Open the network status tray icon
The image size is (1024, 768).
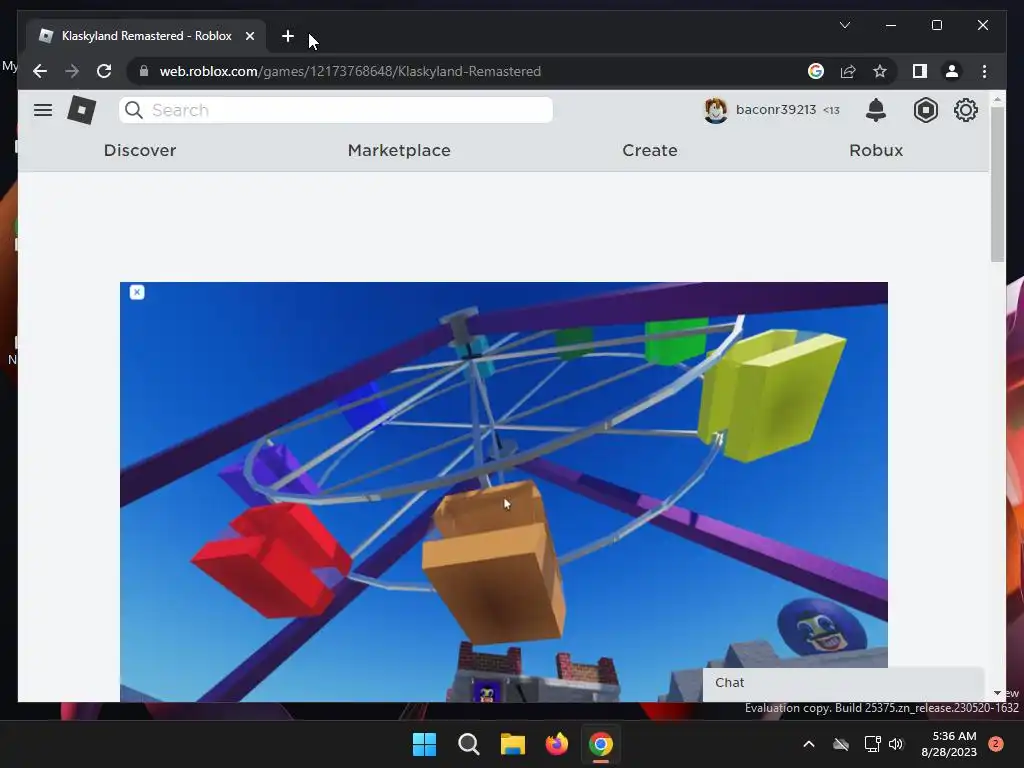[872, 744]
